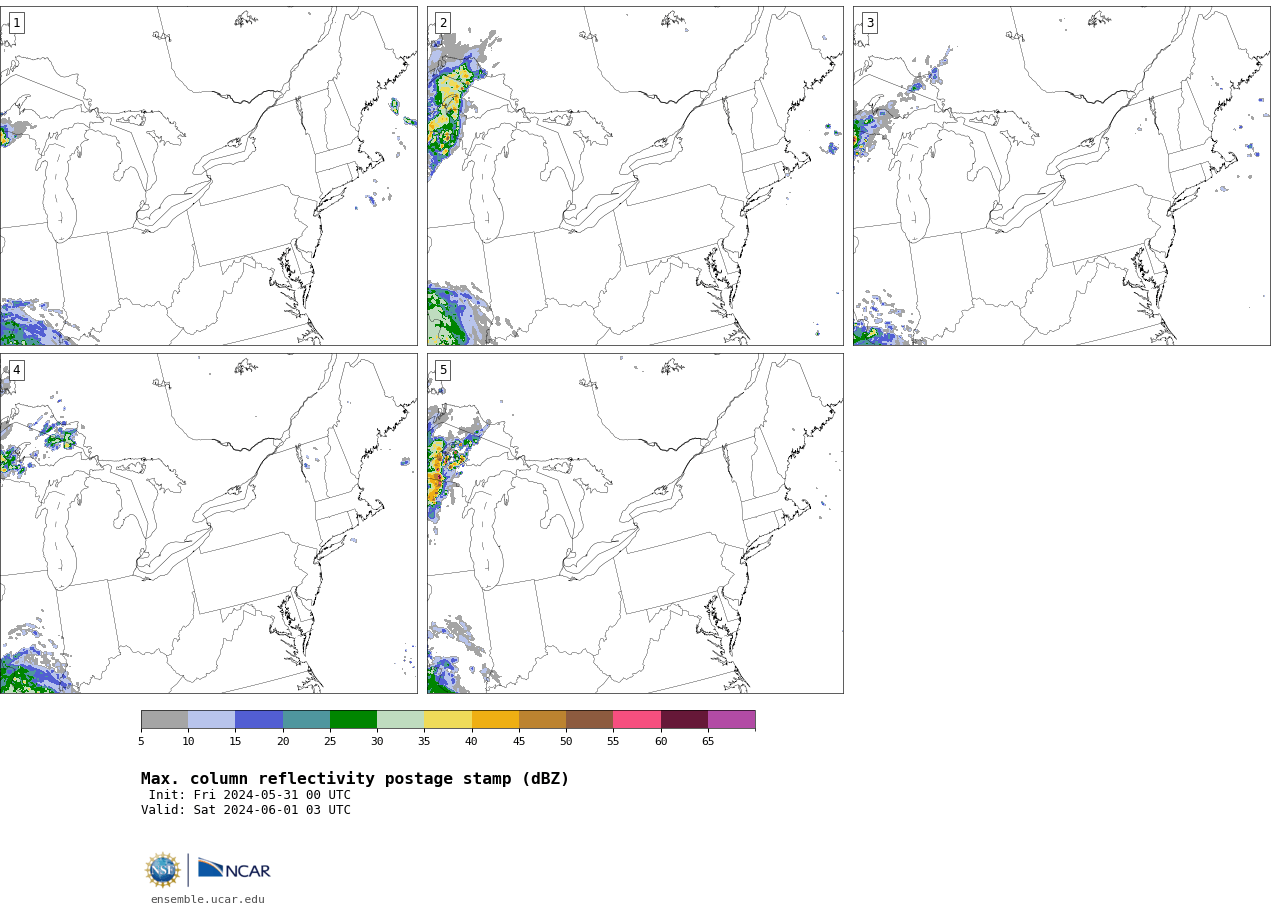
Task: Click the colorbar tick label 65
Action: click(x=708, y=741)
